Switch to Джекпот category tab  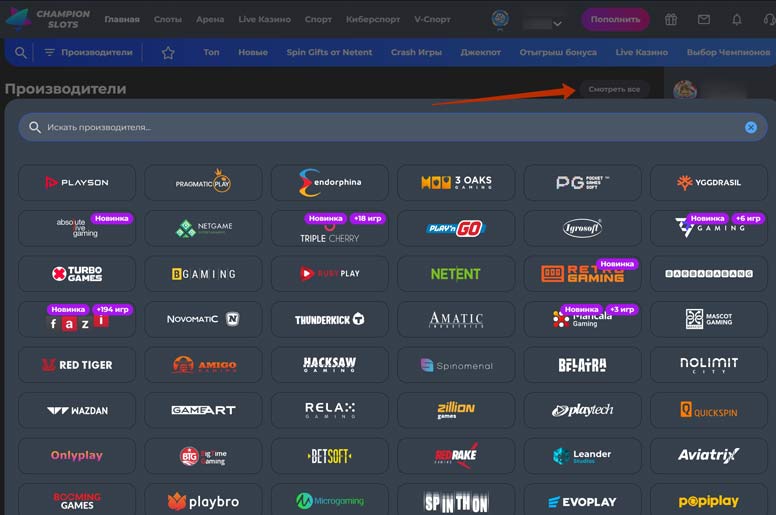click(480, 53)
